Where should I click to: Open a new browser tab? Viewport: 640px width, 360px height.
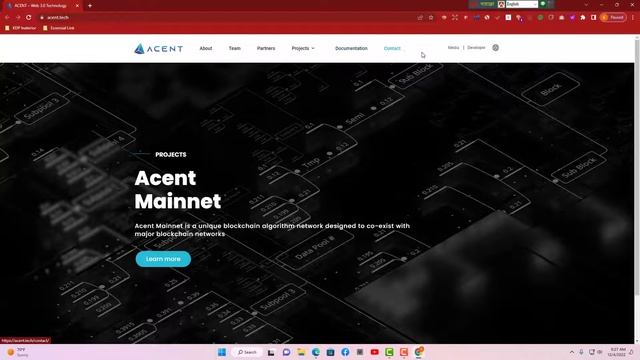tap(90, 6)
